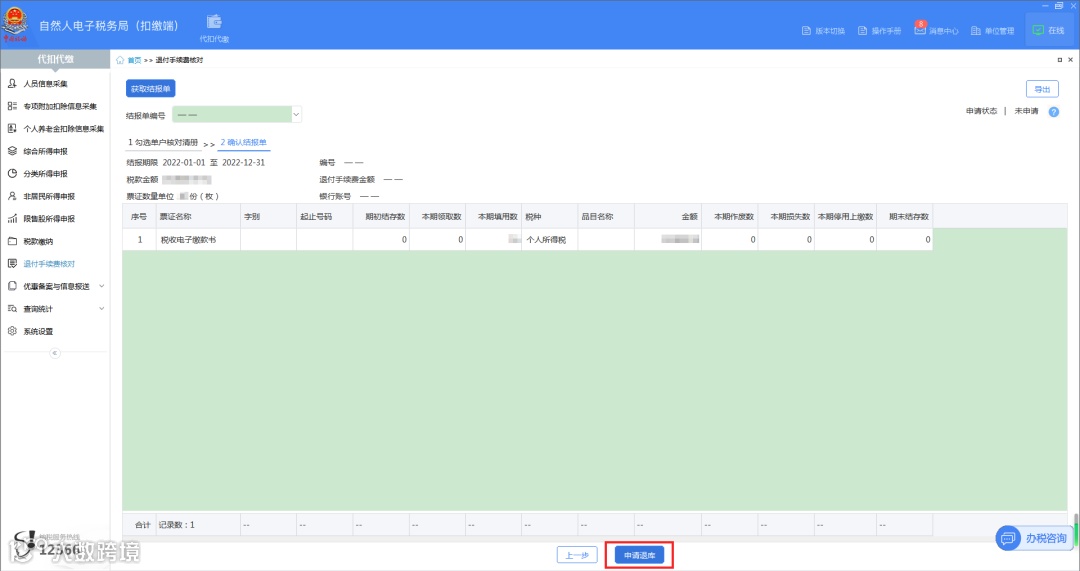Click the 期末结存数 column header
This screenshot has width=1080, height=571.
(x=905, y=216)
